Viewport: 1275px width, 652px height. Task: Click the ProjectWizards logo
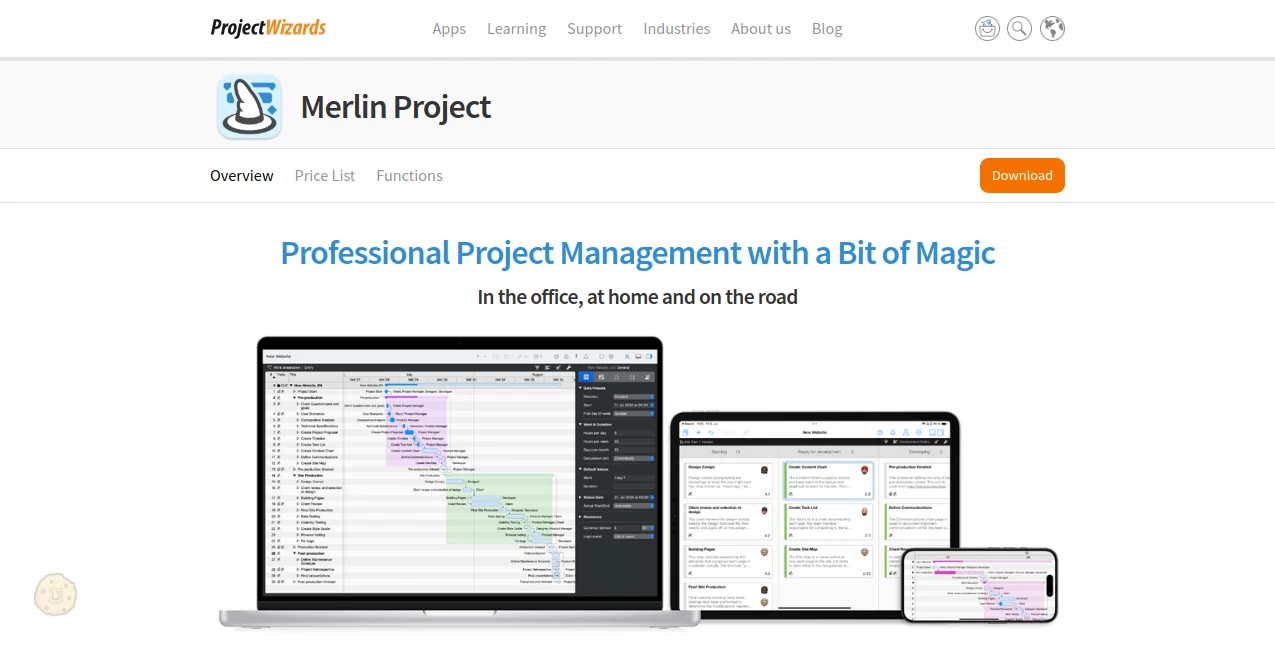[267, 27]
